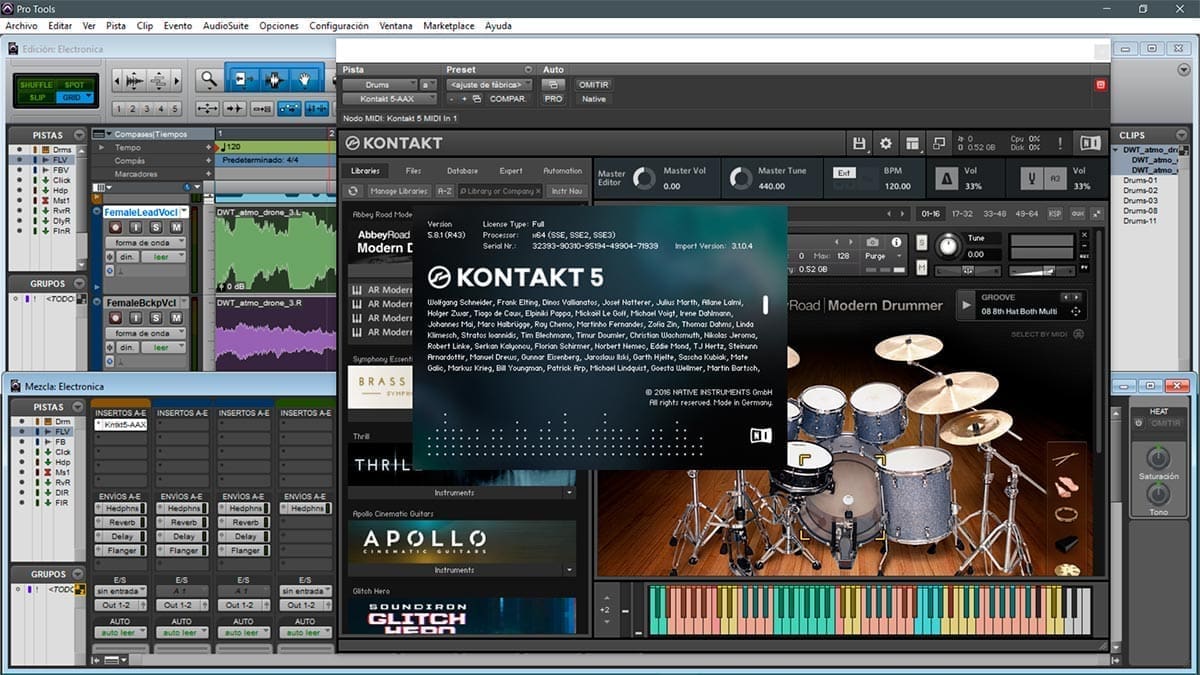Open the Kontakt 5-AAX insert selector dropdown
This screenshot has height=675, width=1200.
pyautogui.click(x=389, y=99)
